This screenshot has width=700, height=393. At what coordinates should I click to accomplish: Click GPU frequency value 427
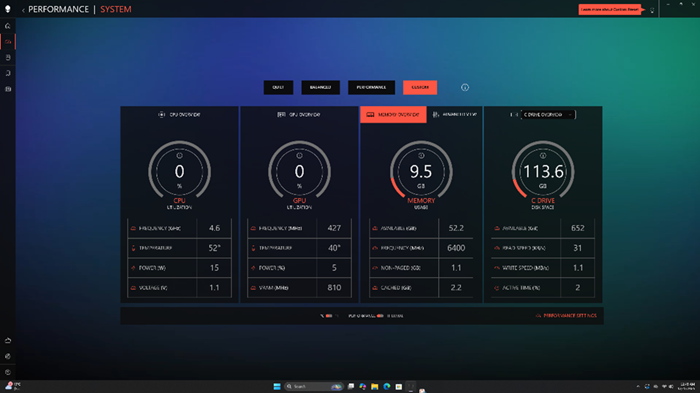tap(334, 228)
